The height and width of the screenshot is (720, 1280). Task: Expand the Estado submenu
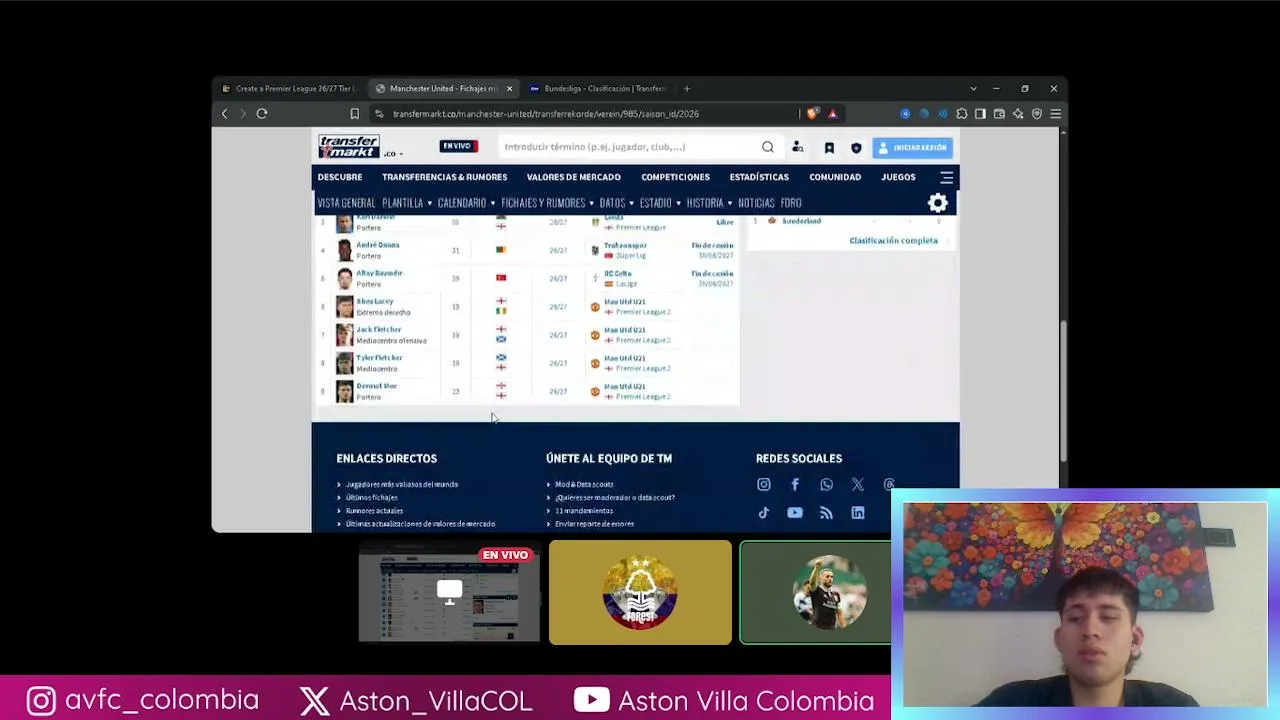tap(677, 204)
